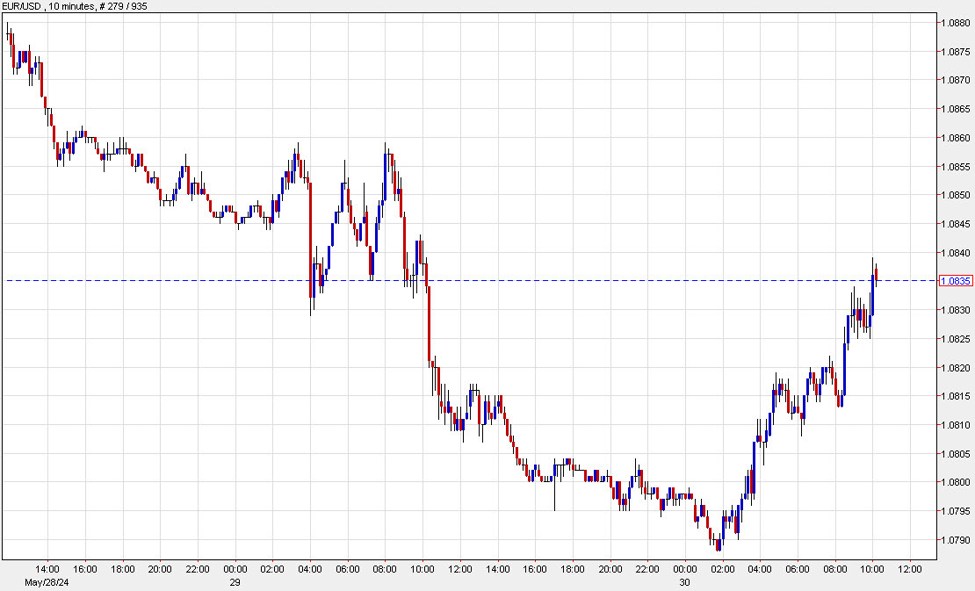Select the 00:00 time label above date 30

click(x=686, y=570)
